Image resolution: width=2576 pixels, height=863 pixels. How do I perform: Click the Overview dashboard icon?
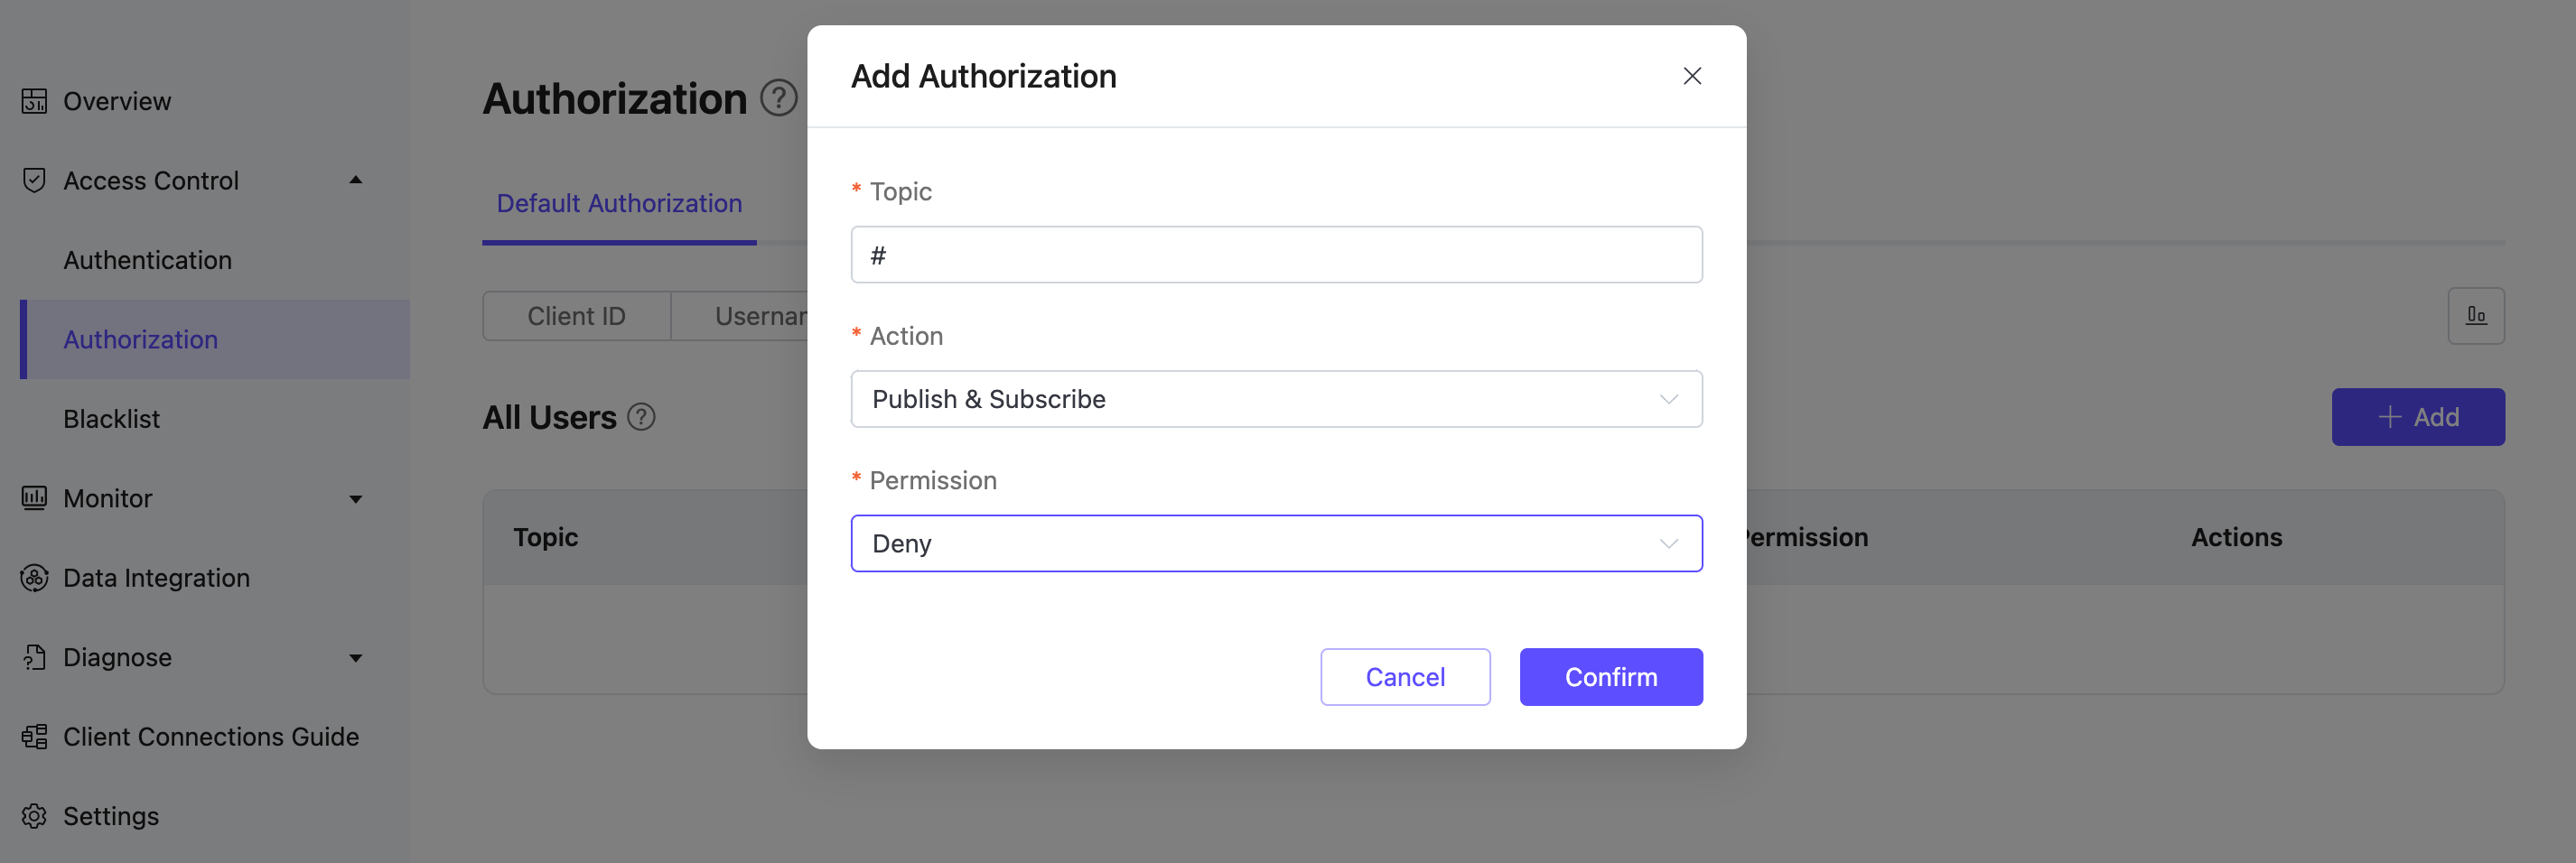[34, 101]
